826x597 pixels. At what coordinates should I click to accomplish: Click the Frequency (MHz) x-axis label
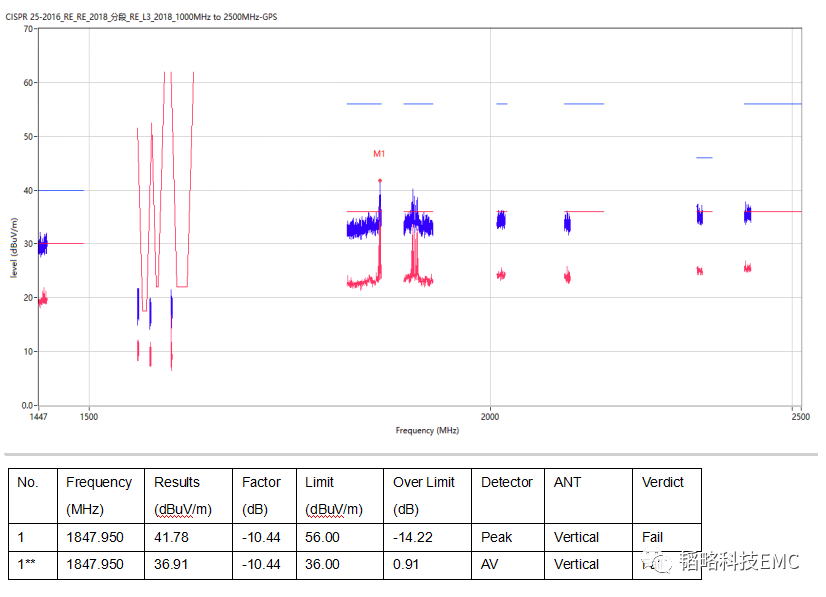[x=427, y=430]
